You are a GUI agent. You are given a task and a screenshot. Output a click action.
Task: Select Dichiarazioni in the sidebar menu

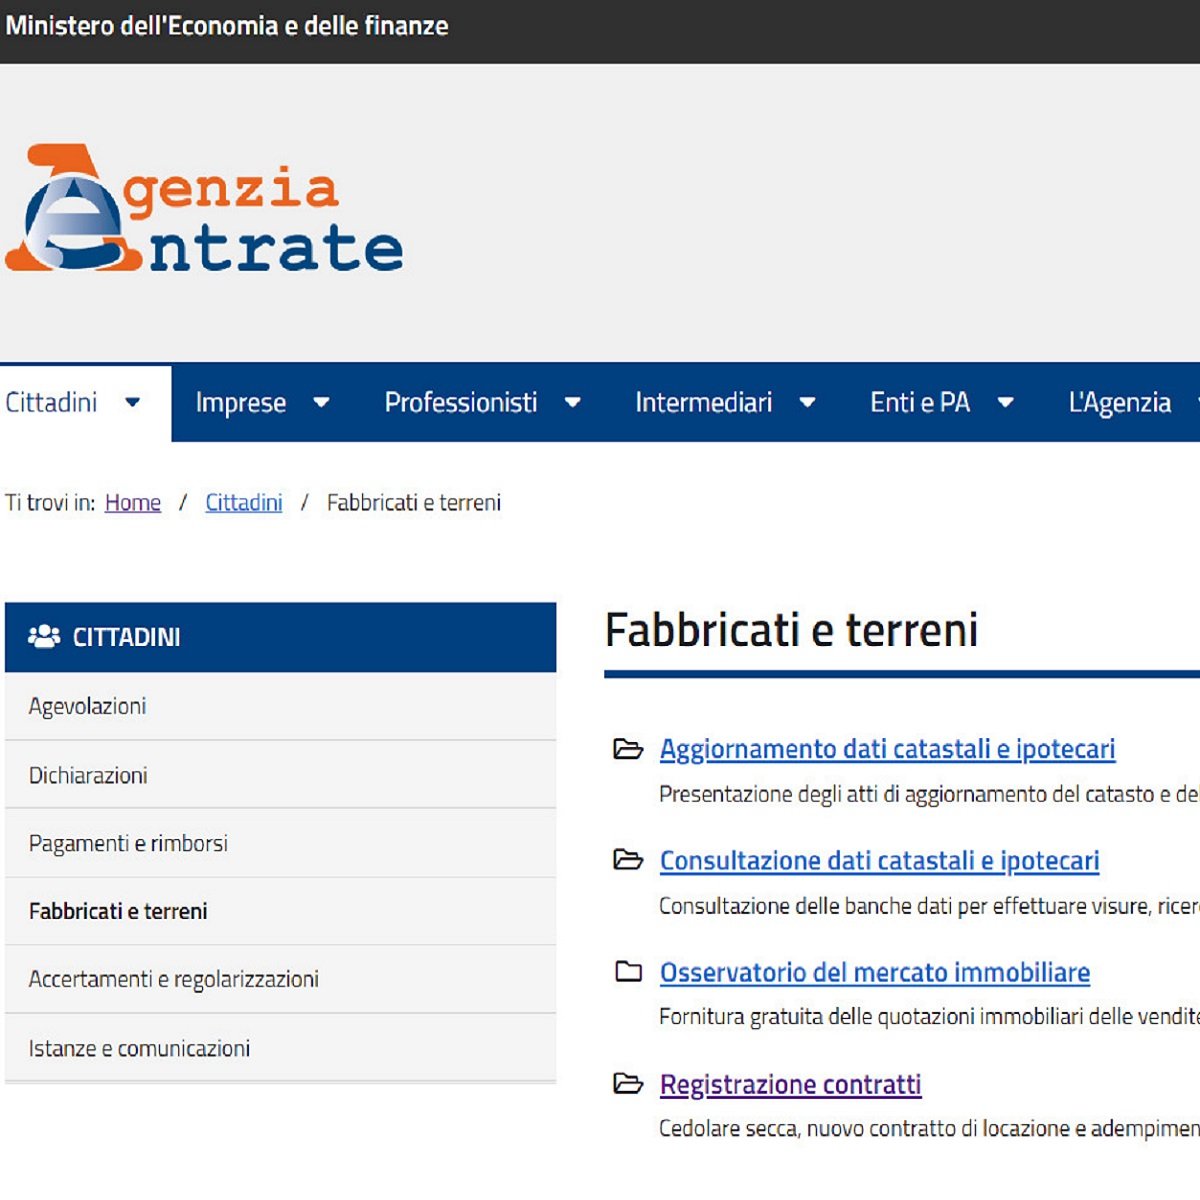88,775
